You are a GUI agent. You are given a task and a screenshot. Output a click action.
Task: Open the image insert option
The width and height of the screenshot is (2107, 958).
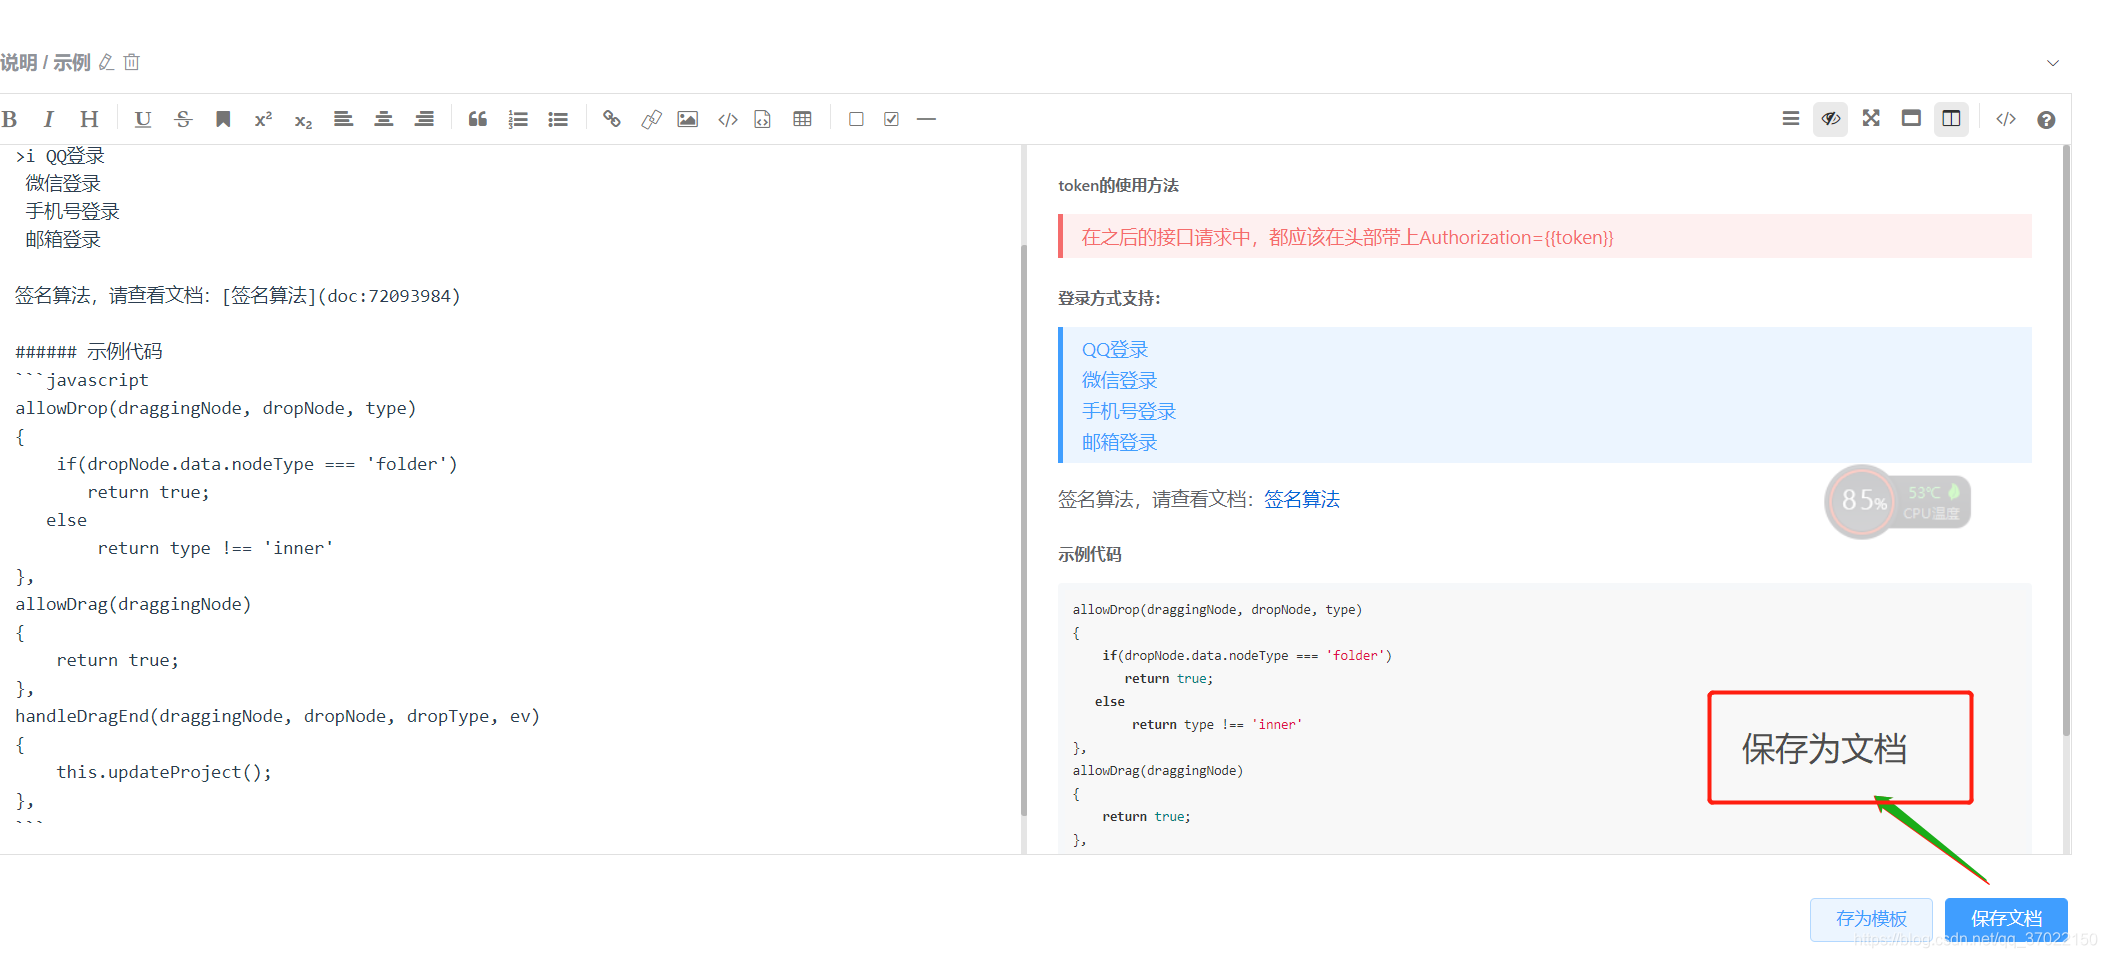click(x=687, y=119)
